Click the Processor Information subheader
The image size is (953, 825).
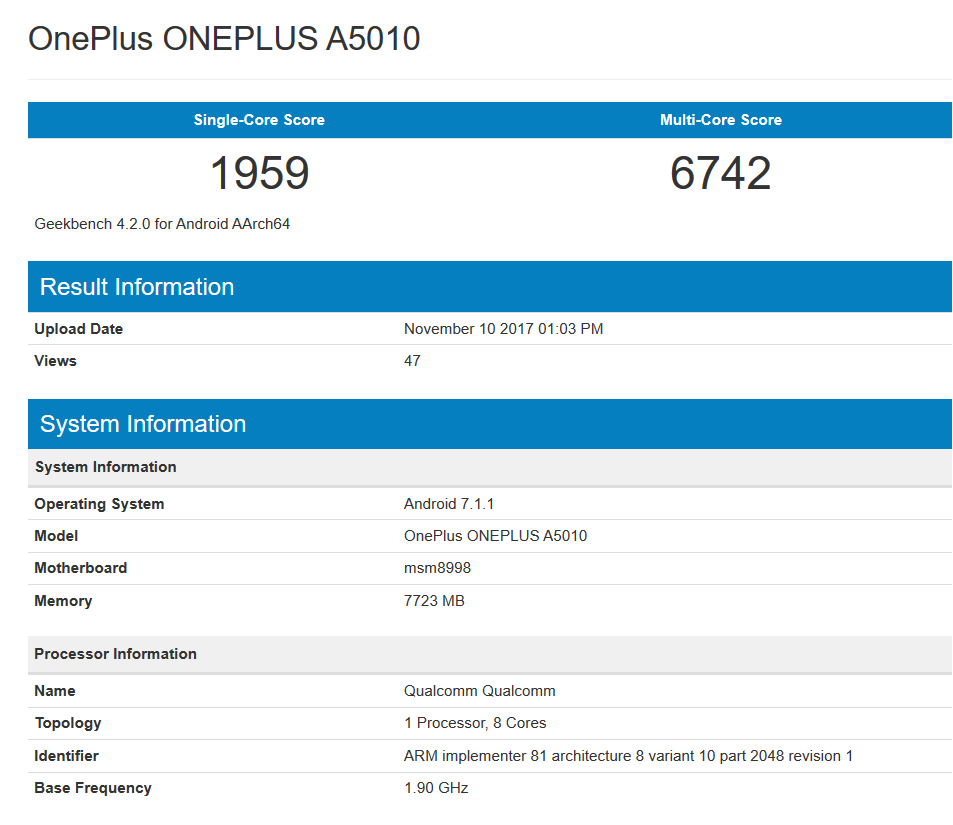coord(490,654)
